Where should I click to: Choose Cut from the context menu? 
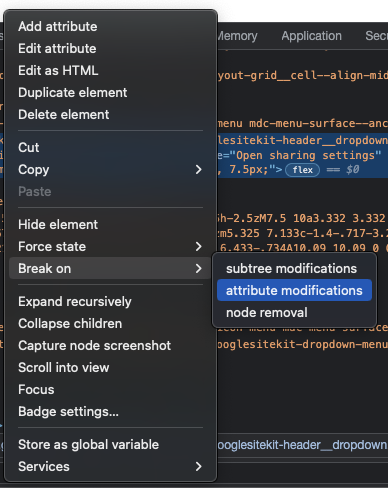pos(109,147)
